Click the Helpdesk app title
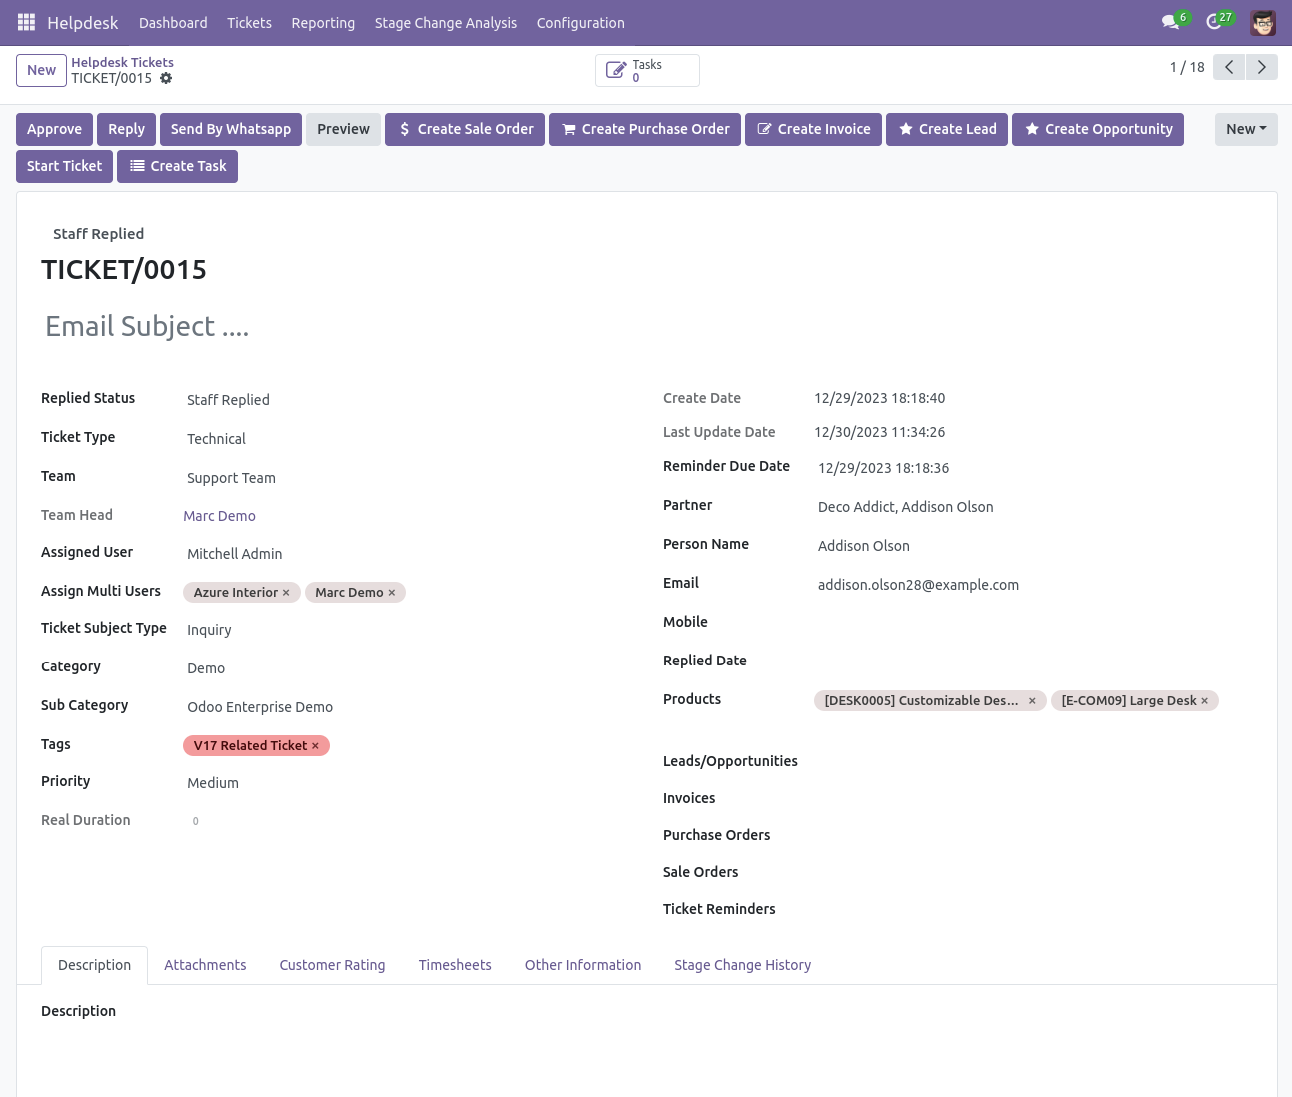Viewport: 1292px width, 1097px height. 83,23
